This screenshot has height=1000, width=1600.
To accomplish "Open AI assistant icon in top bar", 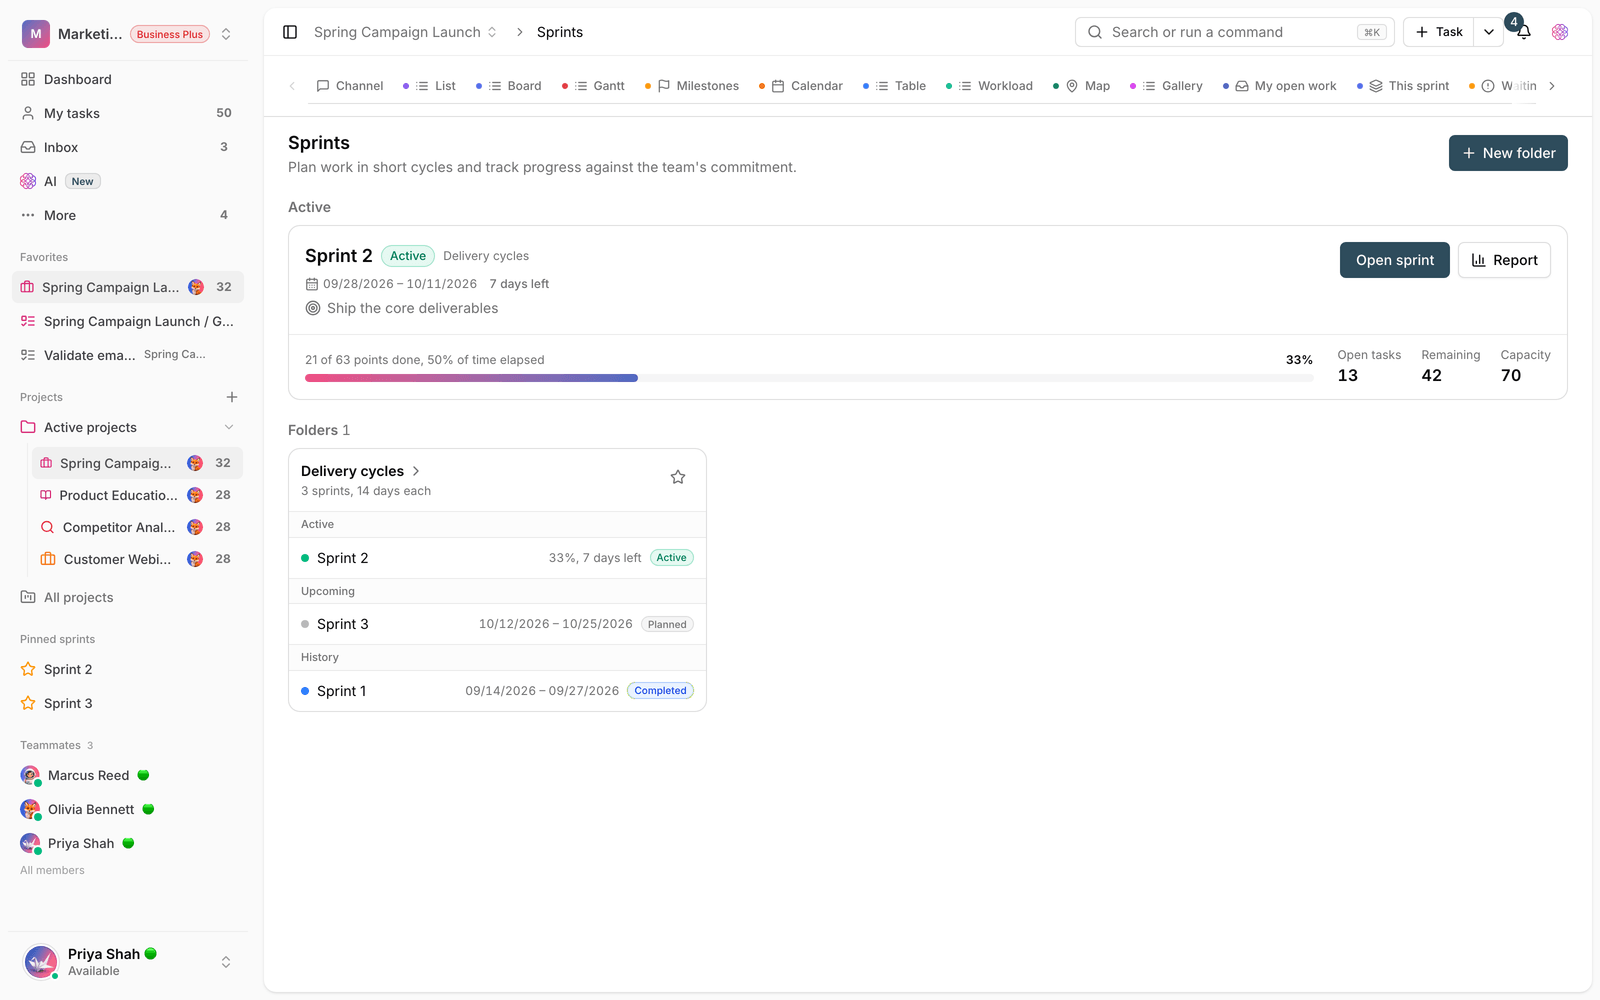I will click(x=1560, y=32).
